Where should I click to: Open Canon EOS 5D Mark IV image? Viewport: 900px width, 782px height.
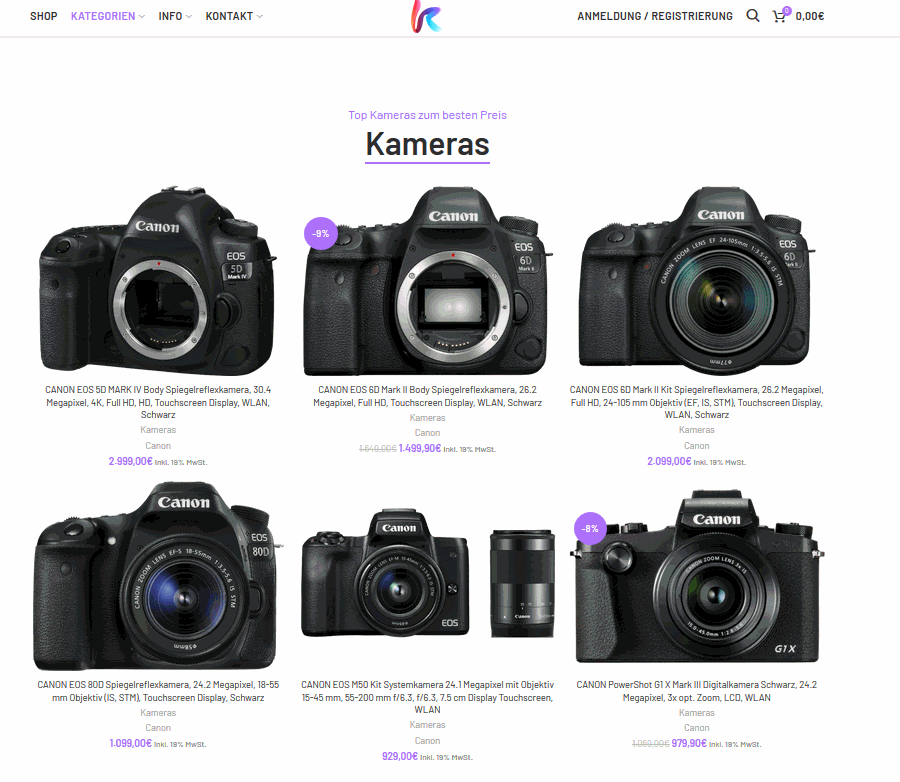(158, 280)
